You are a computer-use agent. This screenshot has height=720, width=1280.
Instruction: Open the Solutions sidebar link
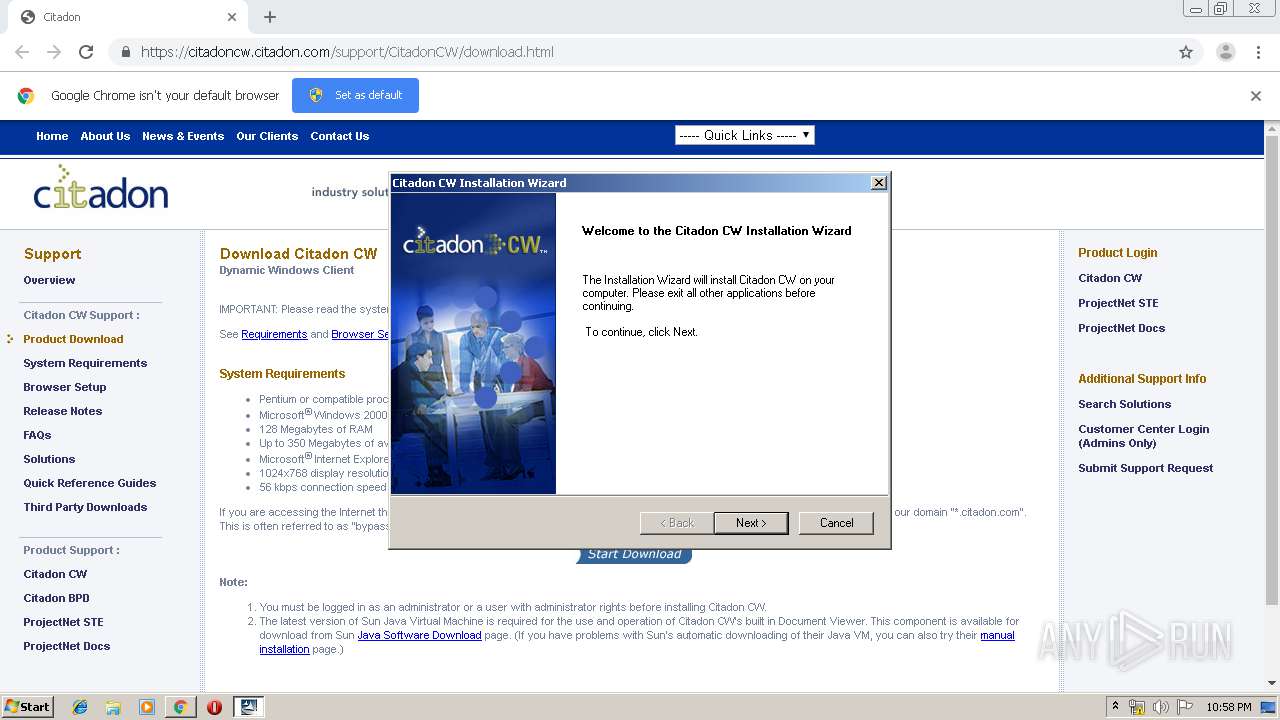49,459
